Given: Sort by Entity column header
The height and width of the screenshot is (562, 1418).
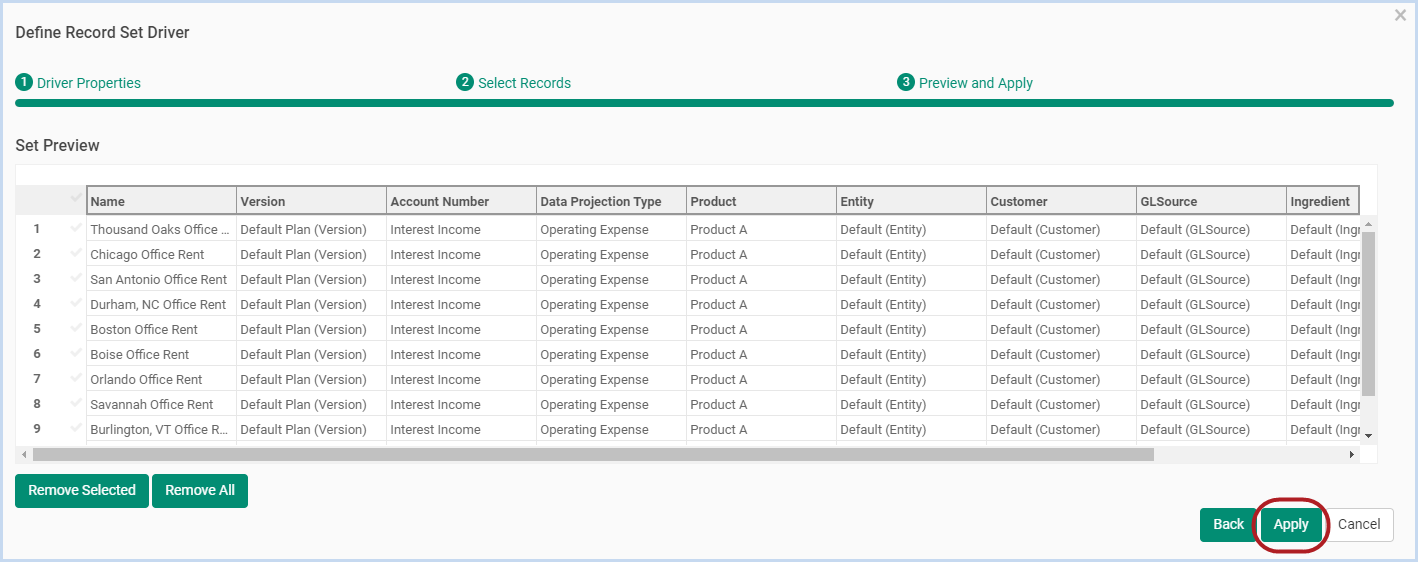Looking at the screenshot, I should (x=911, y=201).
